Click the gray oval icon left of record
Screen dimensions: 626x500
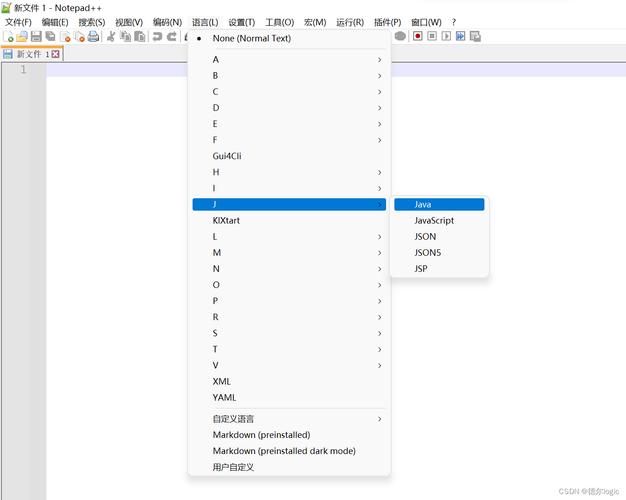click(400, 36)
